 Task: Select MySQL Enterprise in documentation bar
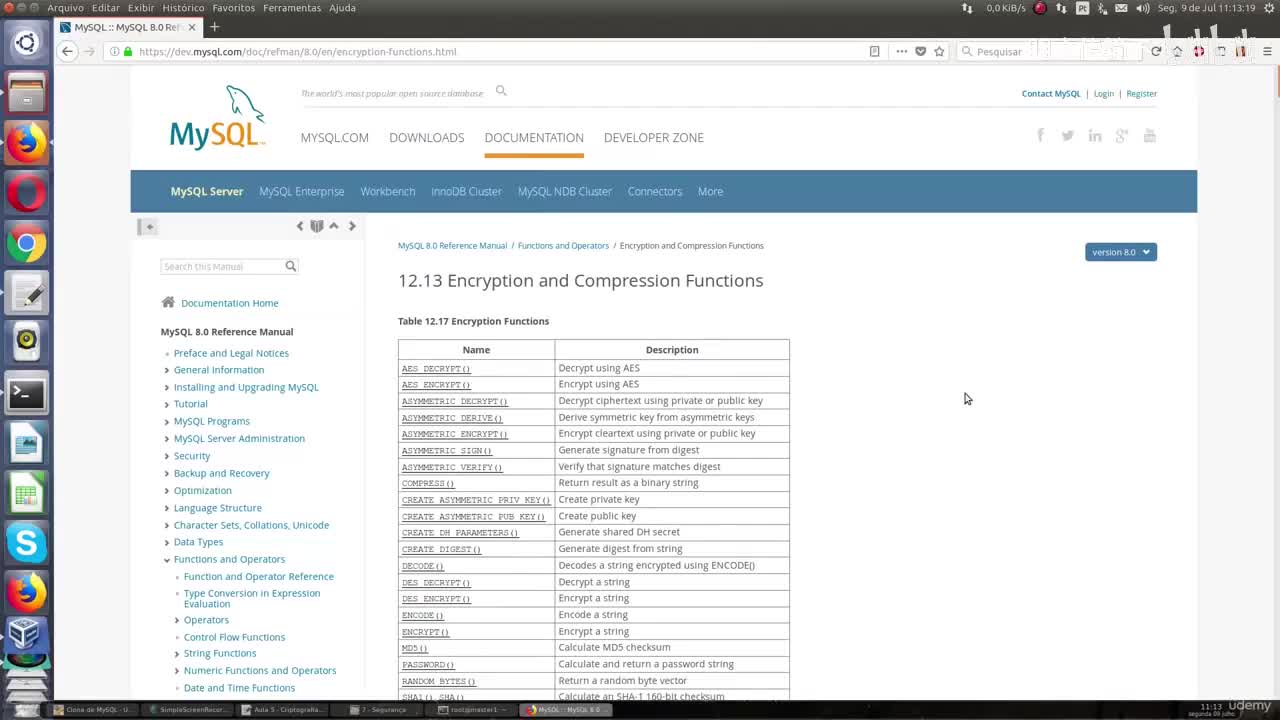(301, 191)
